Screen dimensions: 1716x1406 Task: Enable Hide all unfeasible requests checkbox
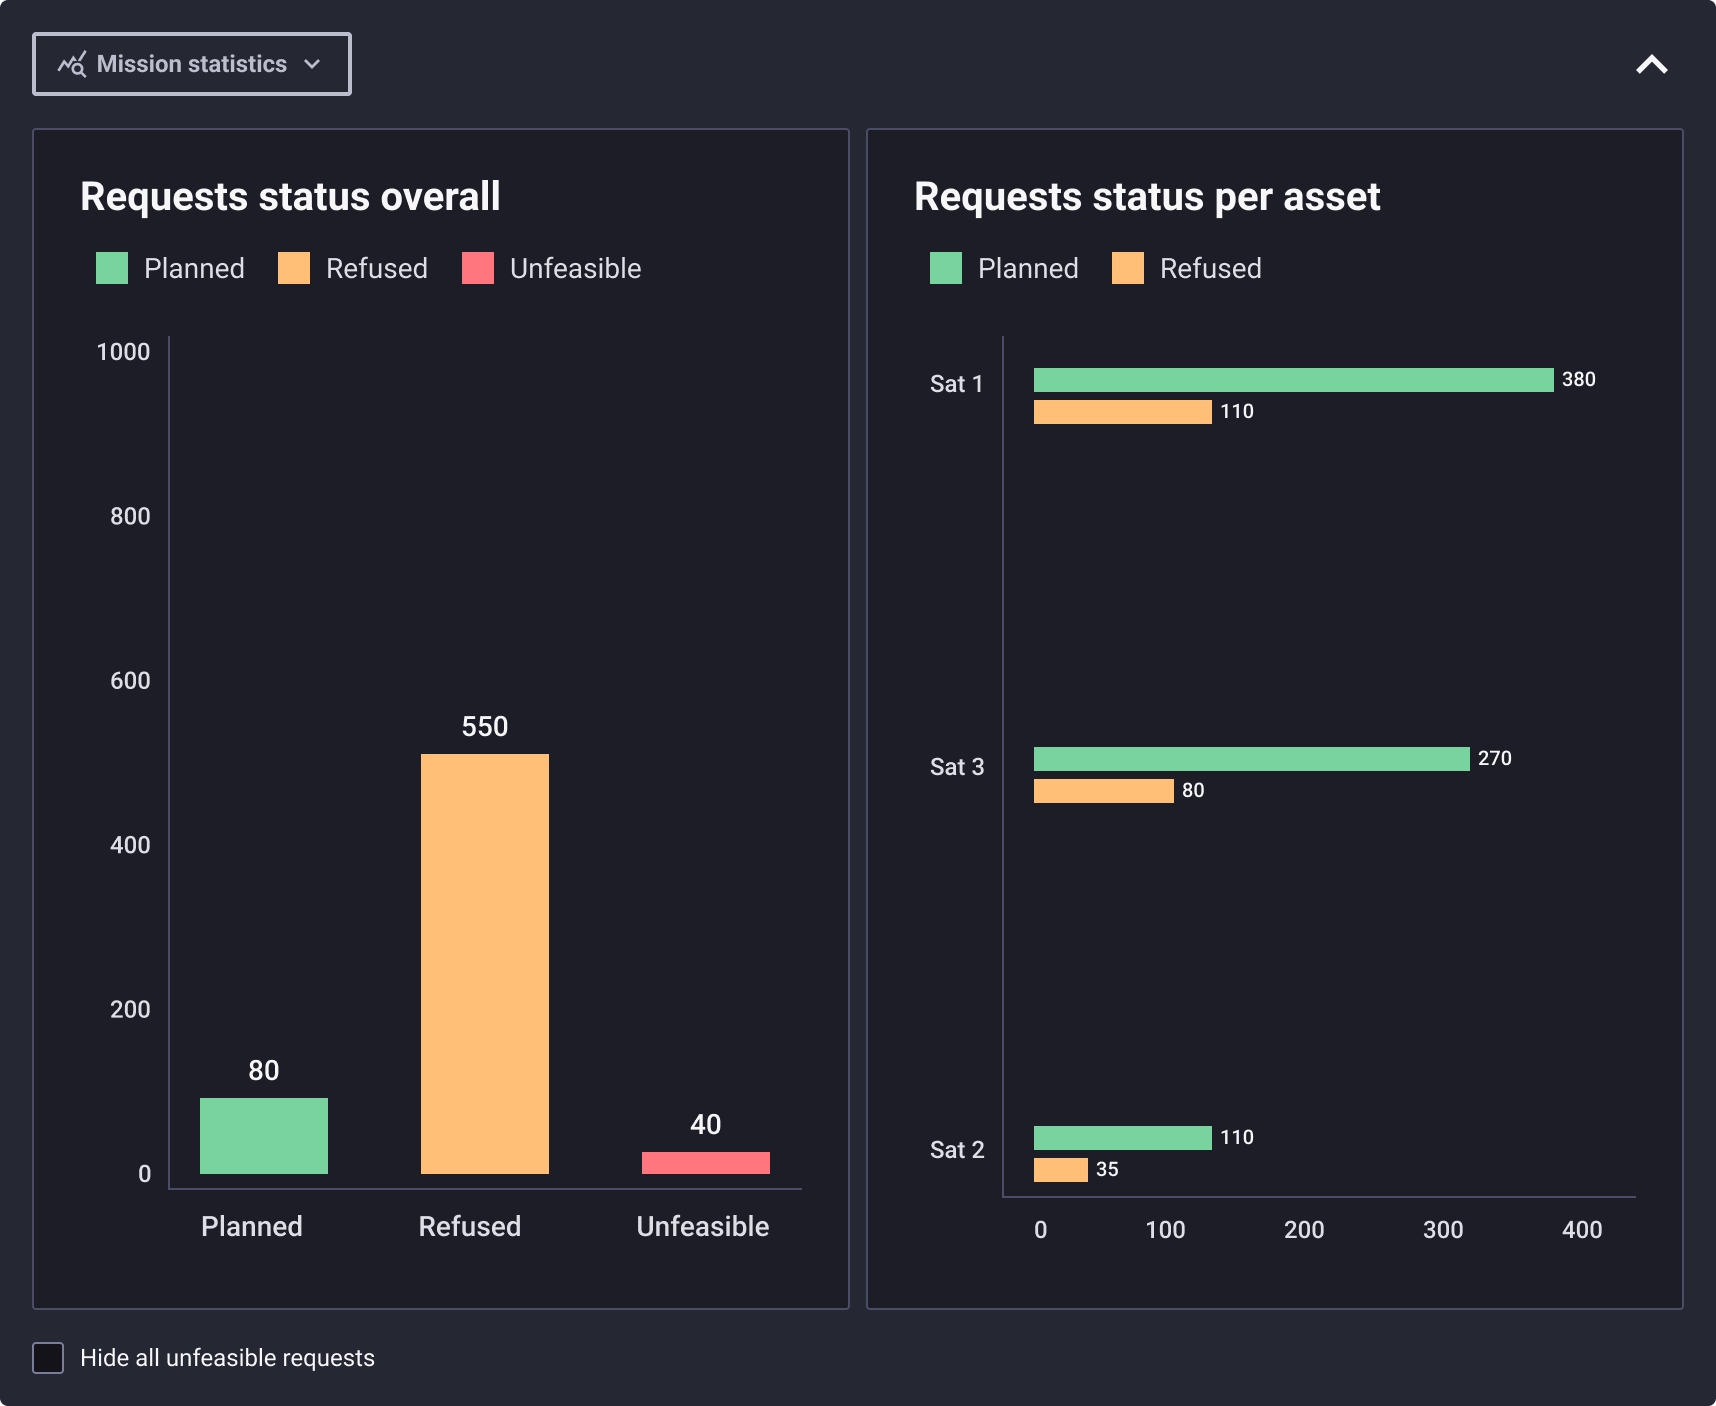(48, 1358)
